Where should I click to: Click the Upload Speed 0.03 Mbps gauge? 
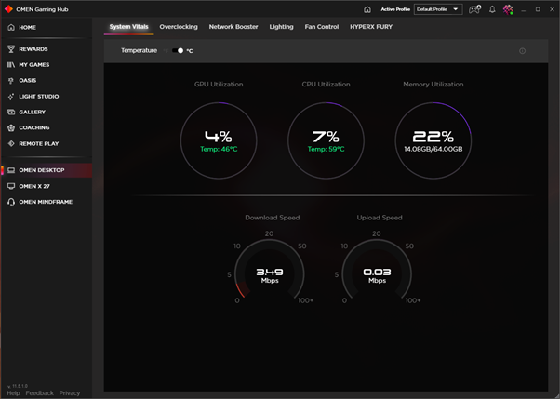[377, 270]
